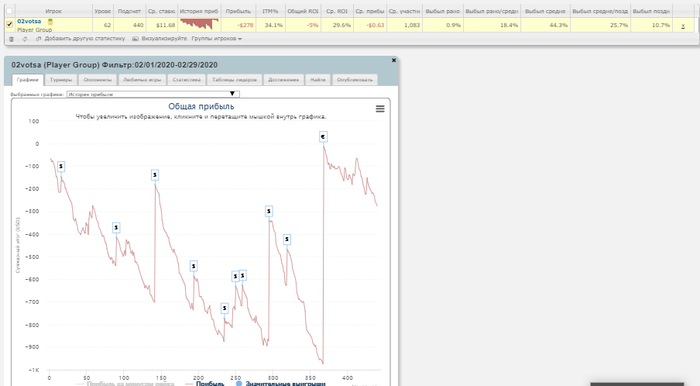Image resolution: width=700 pixels, height=386 pixels.
Task: Switch to the Турниры tab
Action: [x=61, y=80]
